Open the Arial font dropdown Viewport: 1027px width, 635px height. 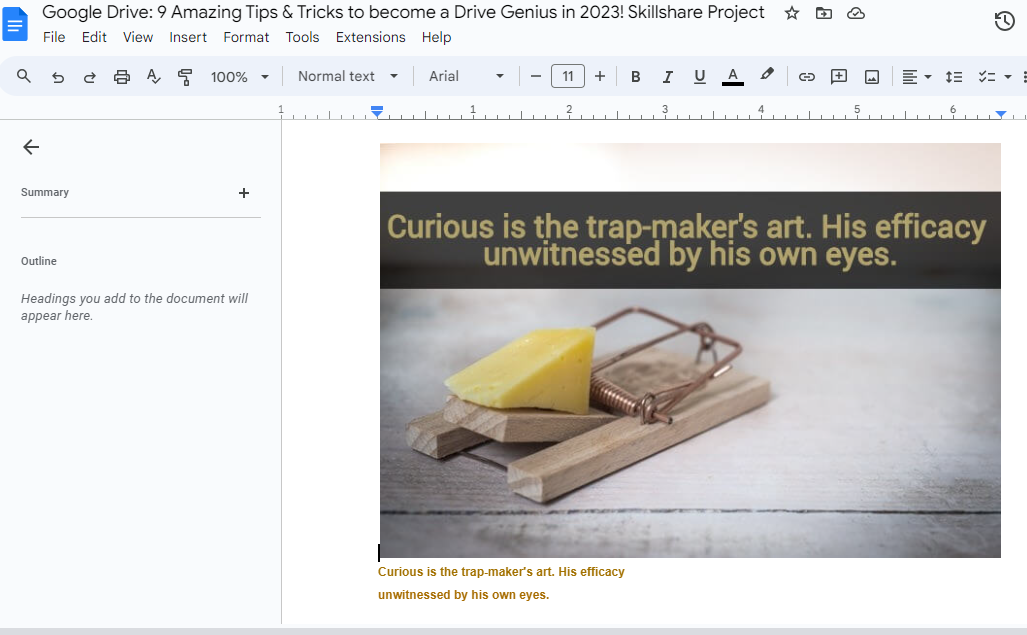click(x=466, y=77)
